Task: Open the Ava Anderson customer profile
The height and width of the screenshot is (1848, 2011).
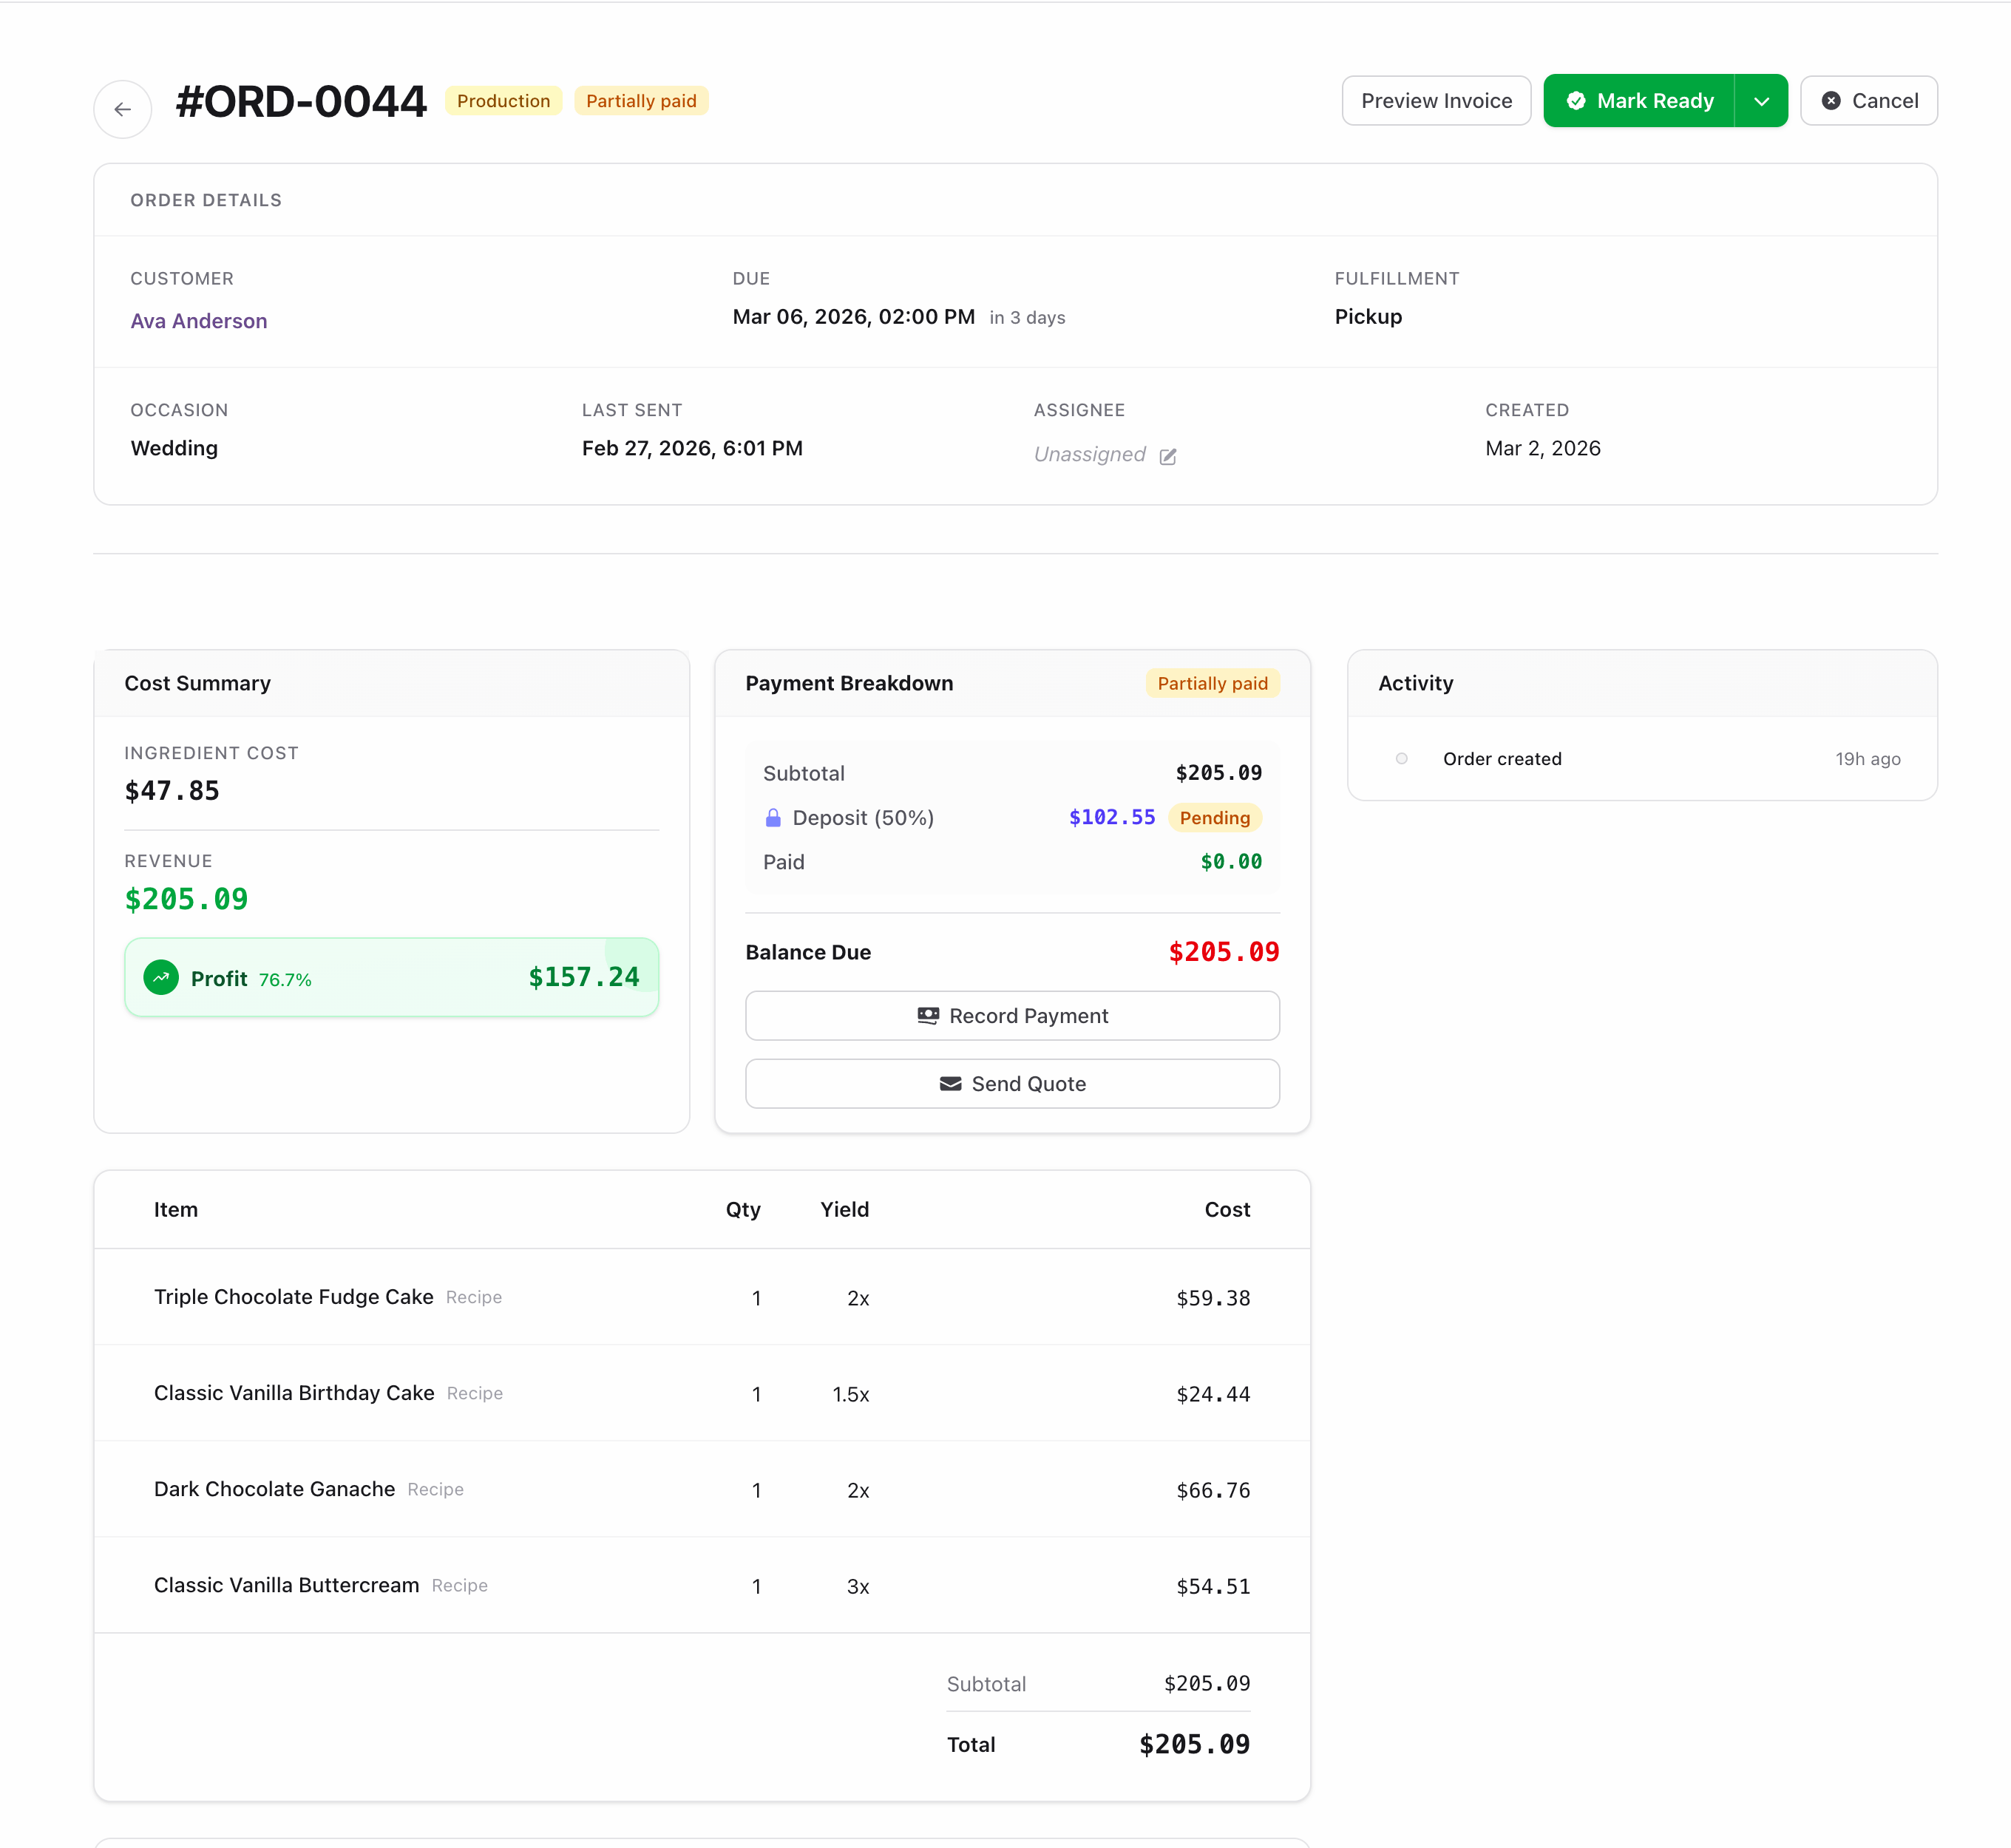Action: click(198, 320)
